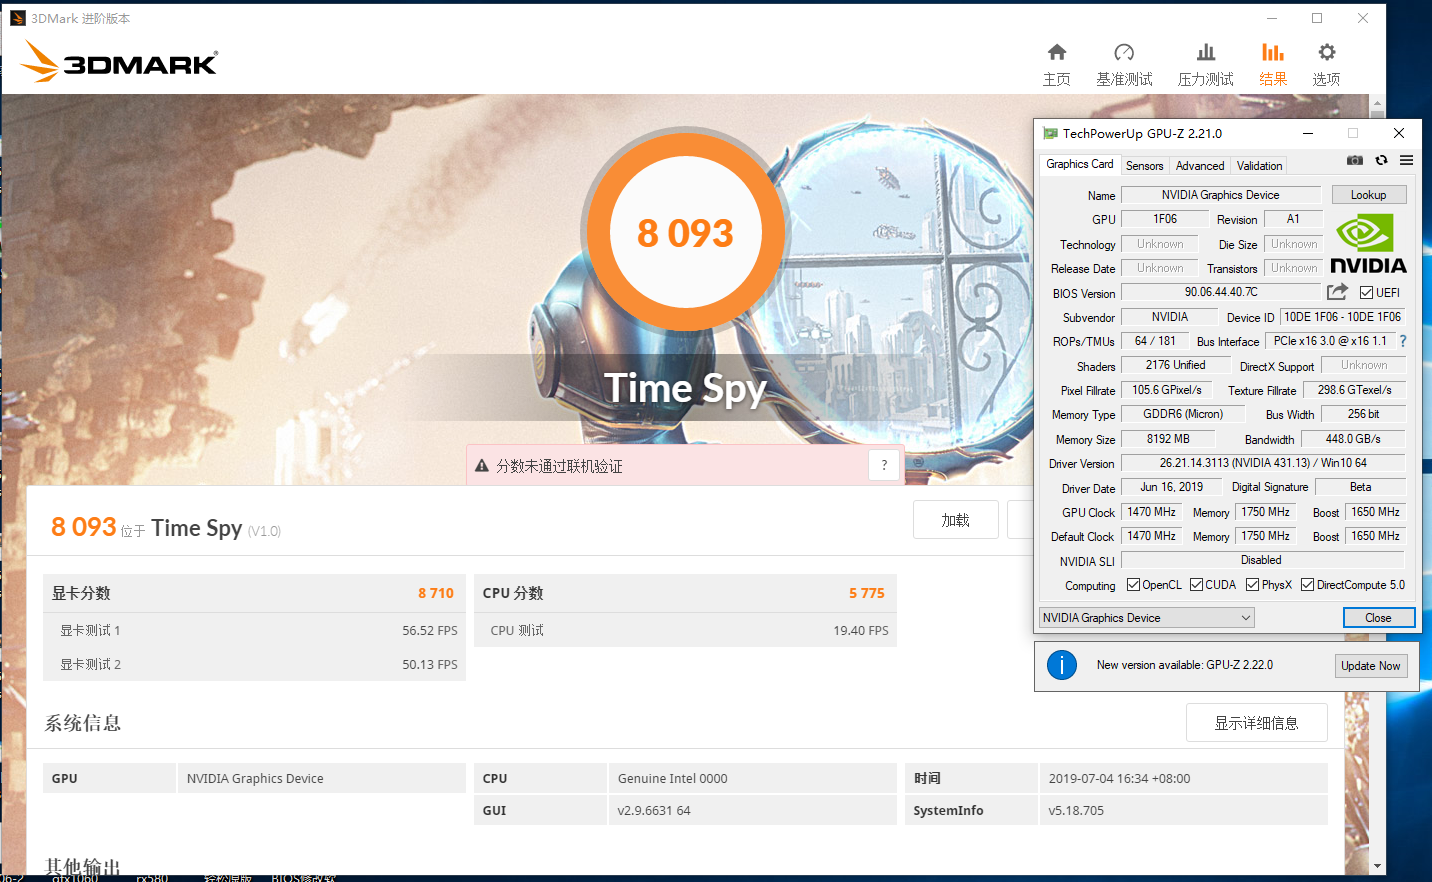Refresh GPU-Z with the refresh icon

coord(1381,160)
